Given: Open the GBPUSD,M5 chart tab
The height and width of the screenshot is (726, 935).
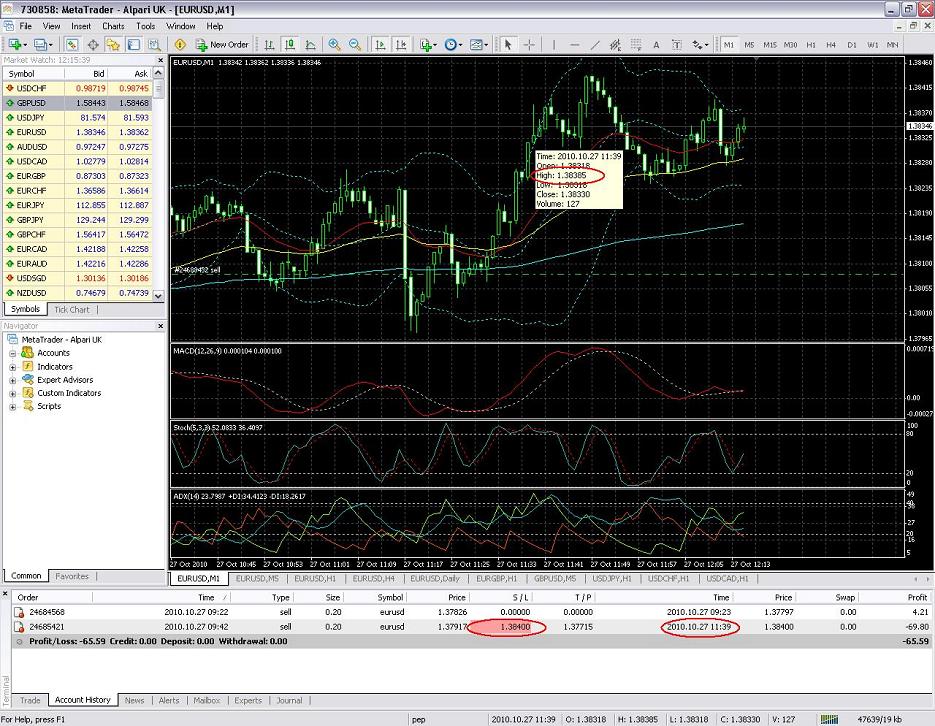Looking at the screenshot, I should click(x=555, y=578).
